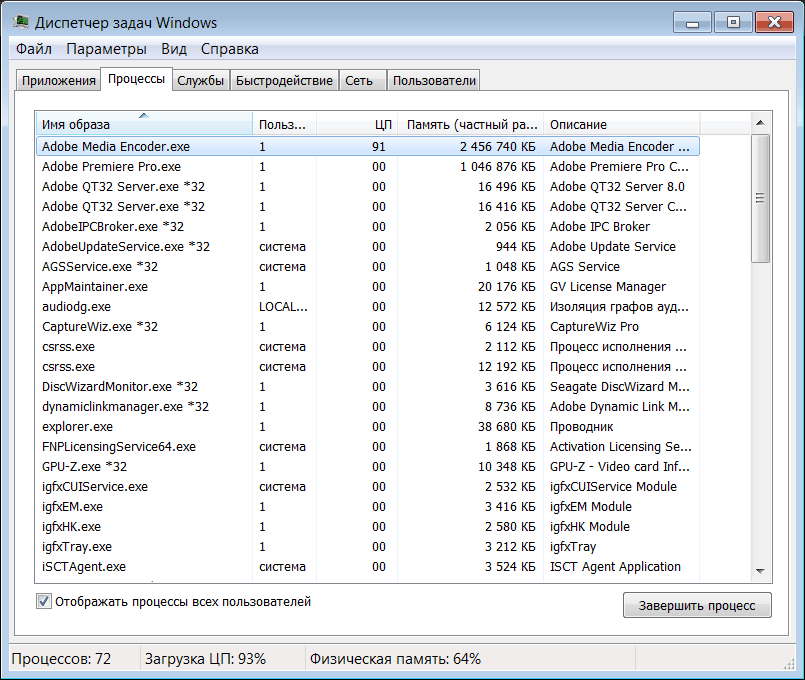This screenshot has height=680, width=805.
Task: Select the Adobe Premiere Pro.exe process
Action: click(368, 166)
